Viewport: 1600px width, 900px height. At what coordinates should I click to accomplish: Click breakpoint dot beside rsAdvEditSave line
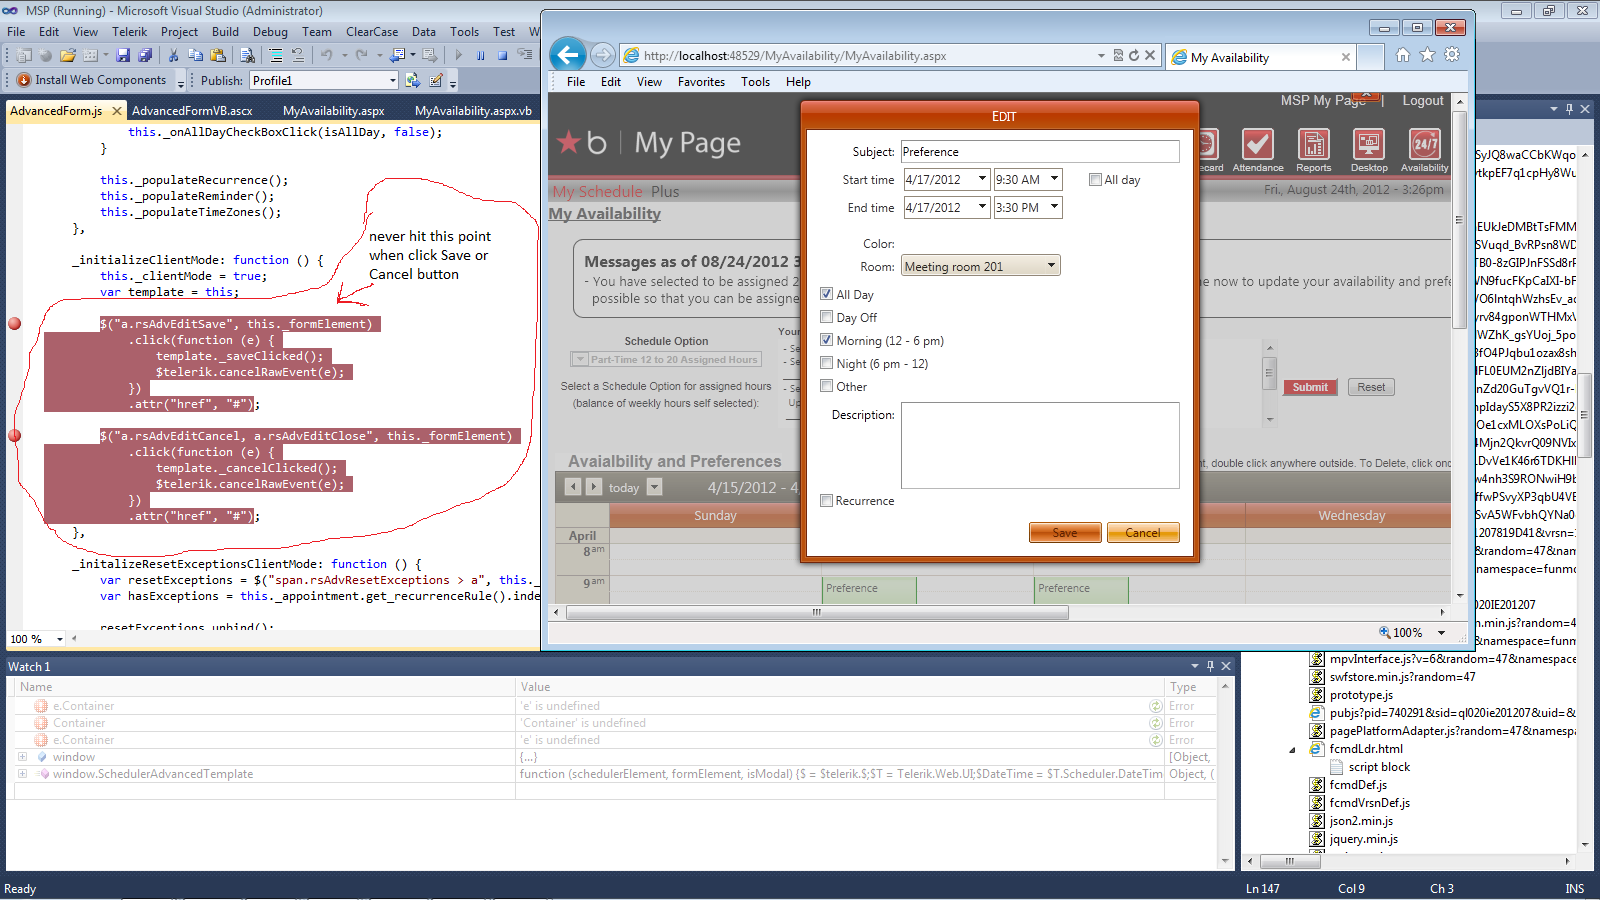15,324
